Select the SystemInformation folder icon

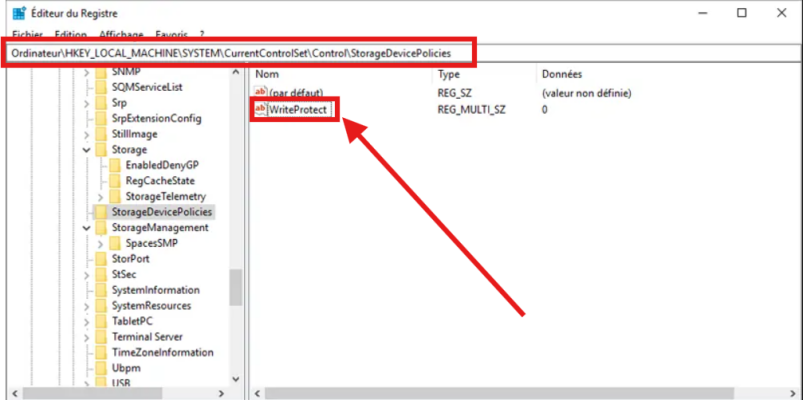(x=101, y=290)
